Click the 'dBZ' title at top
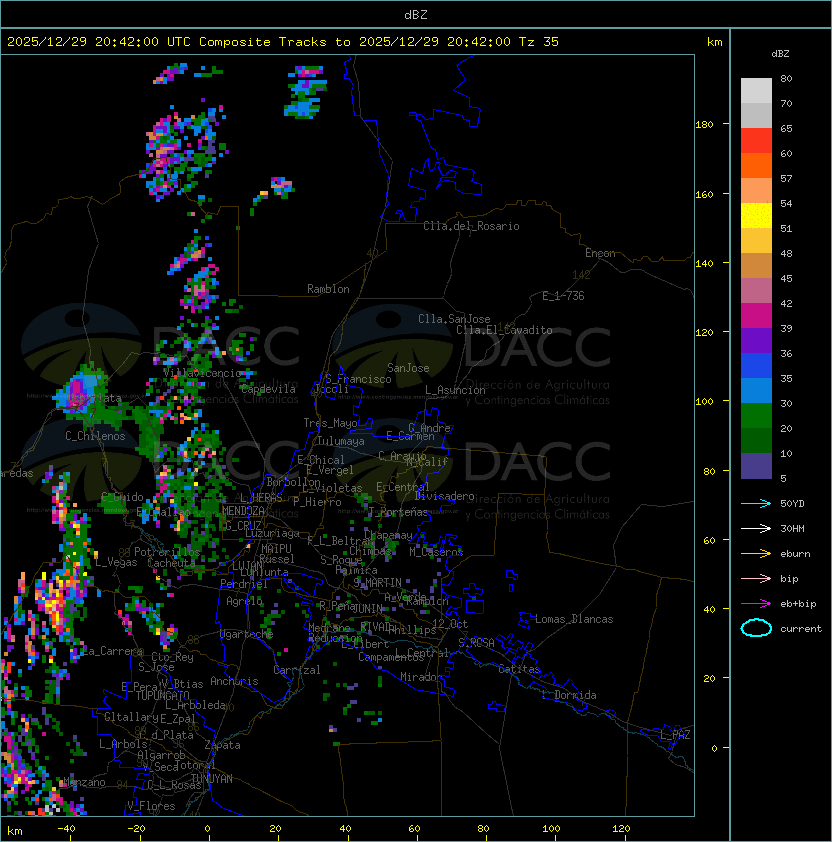The height and width of the screenshot is (842, 832). coord(416,14)
